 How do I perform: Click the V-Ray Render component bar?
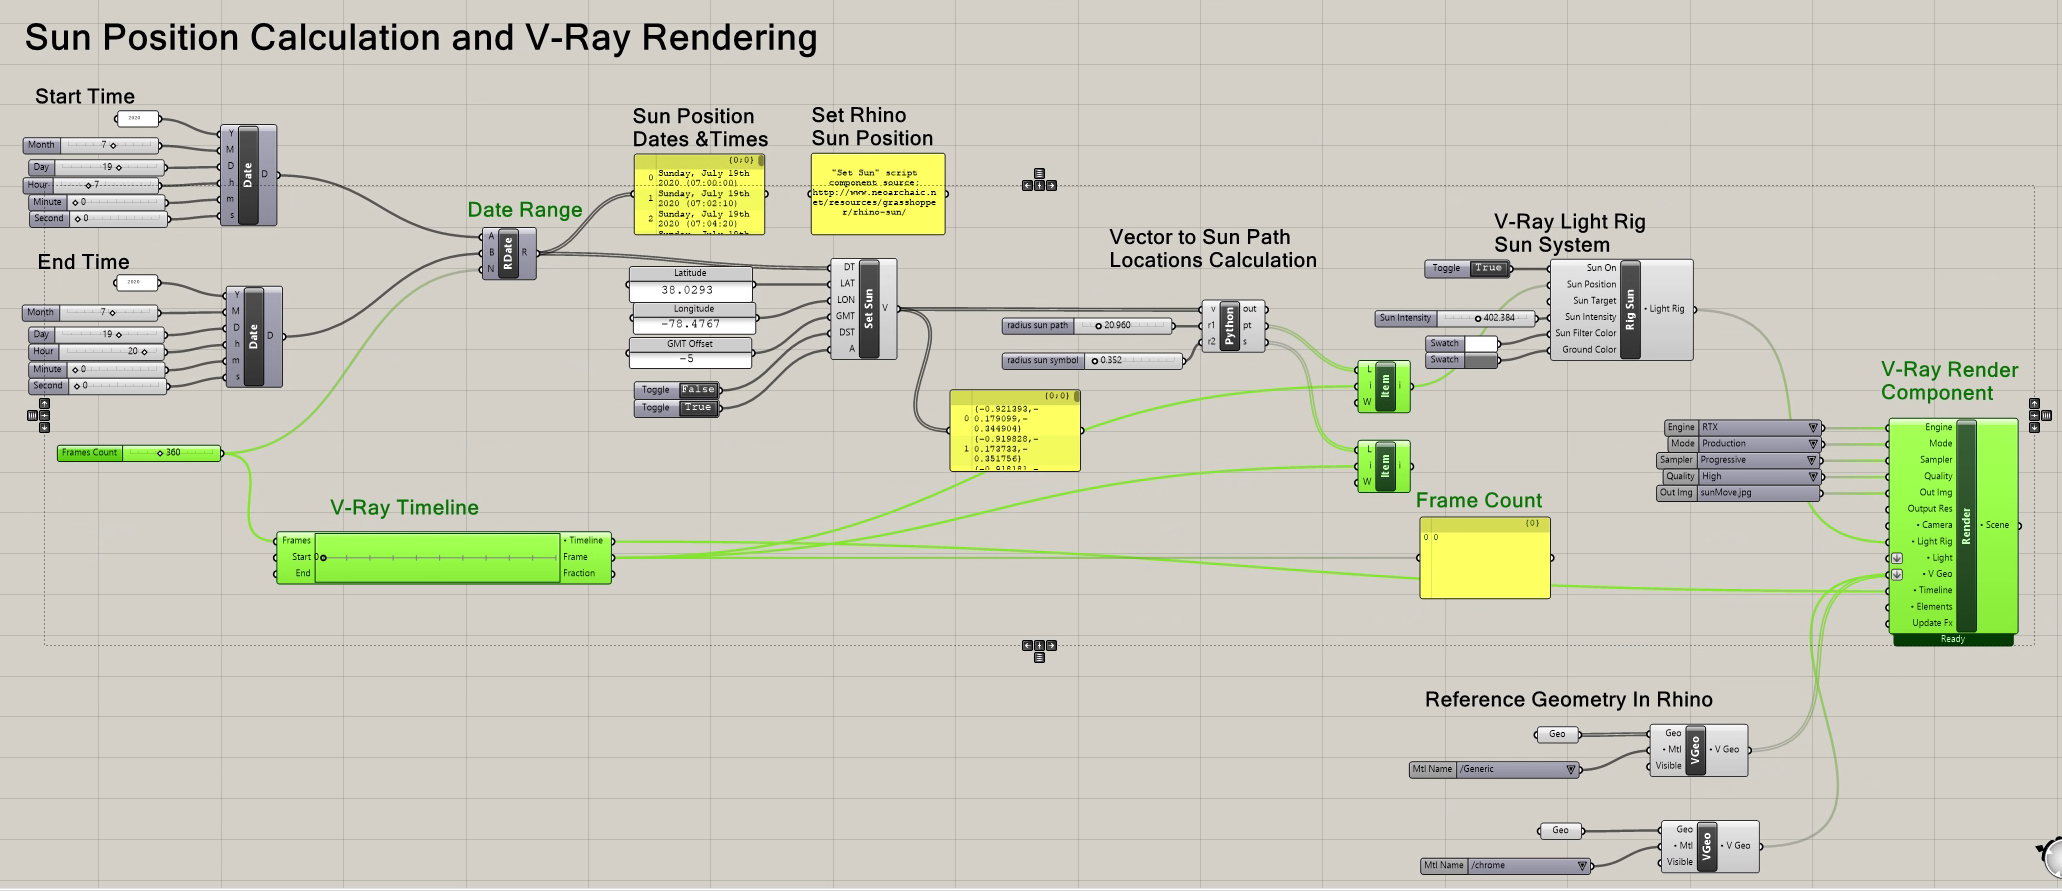(1965, 526)
